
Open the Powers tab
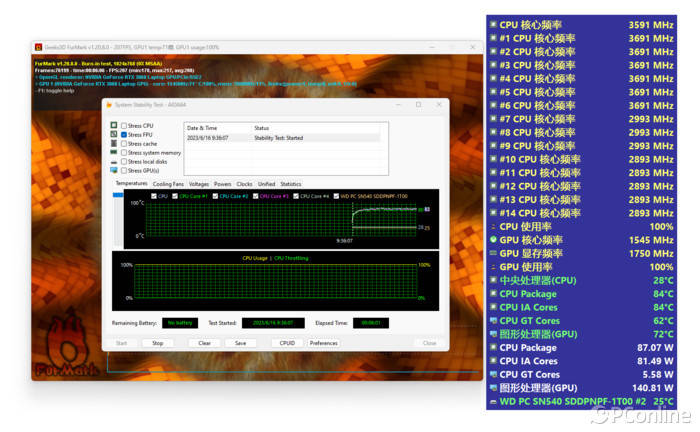pos(222,184)
